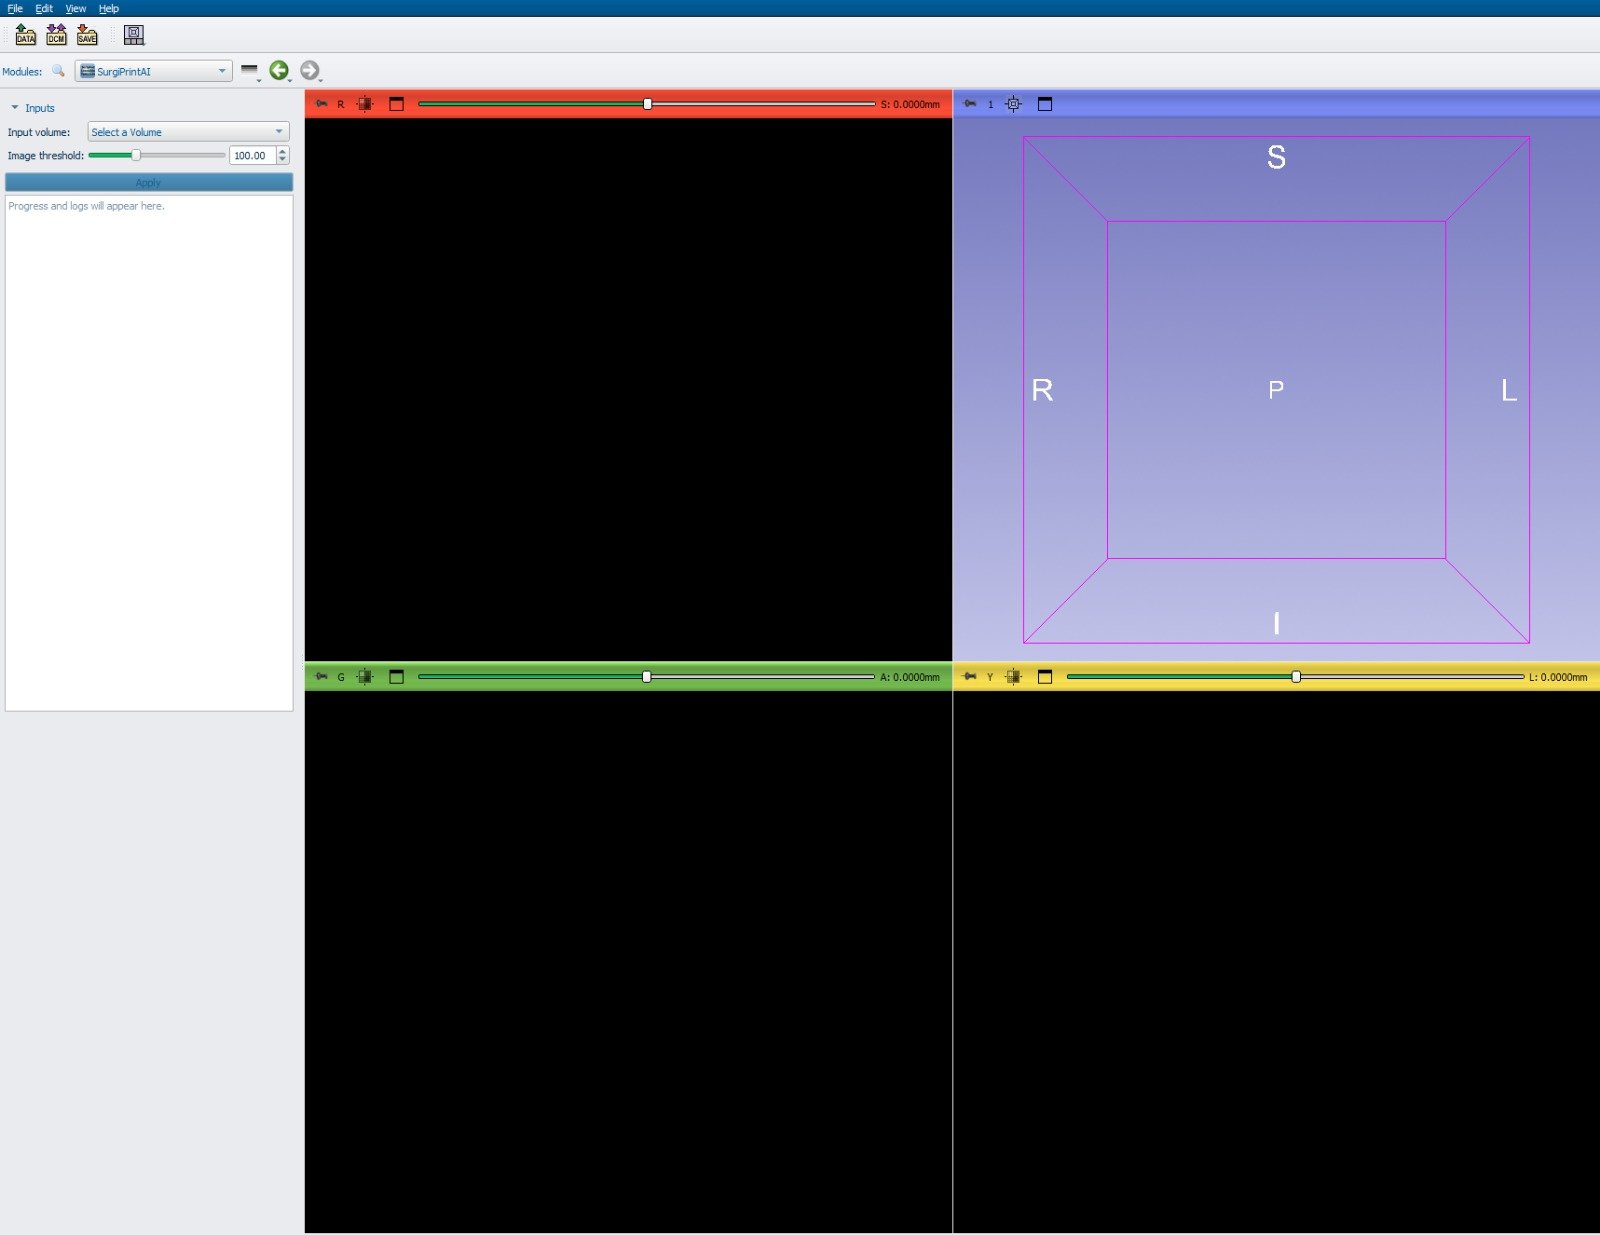Open the DCM DICOM import icon
Screen dimensions: 1600x1235
[57, 36]
